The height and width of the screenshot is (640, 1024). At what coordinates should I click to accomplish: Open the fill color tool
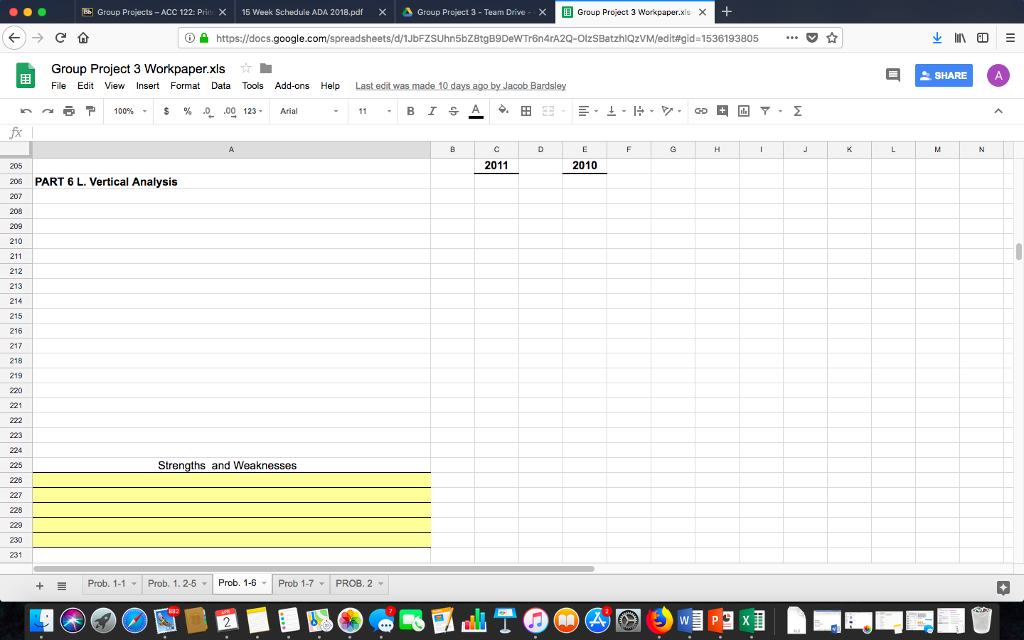pyautogui.click(x=504, y=111)
